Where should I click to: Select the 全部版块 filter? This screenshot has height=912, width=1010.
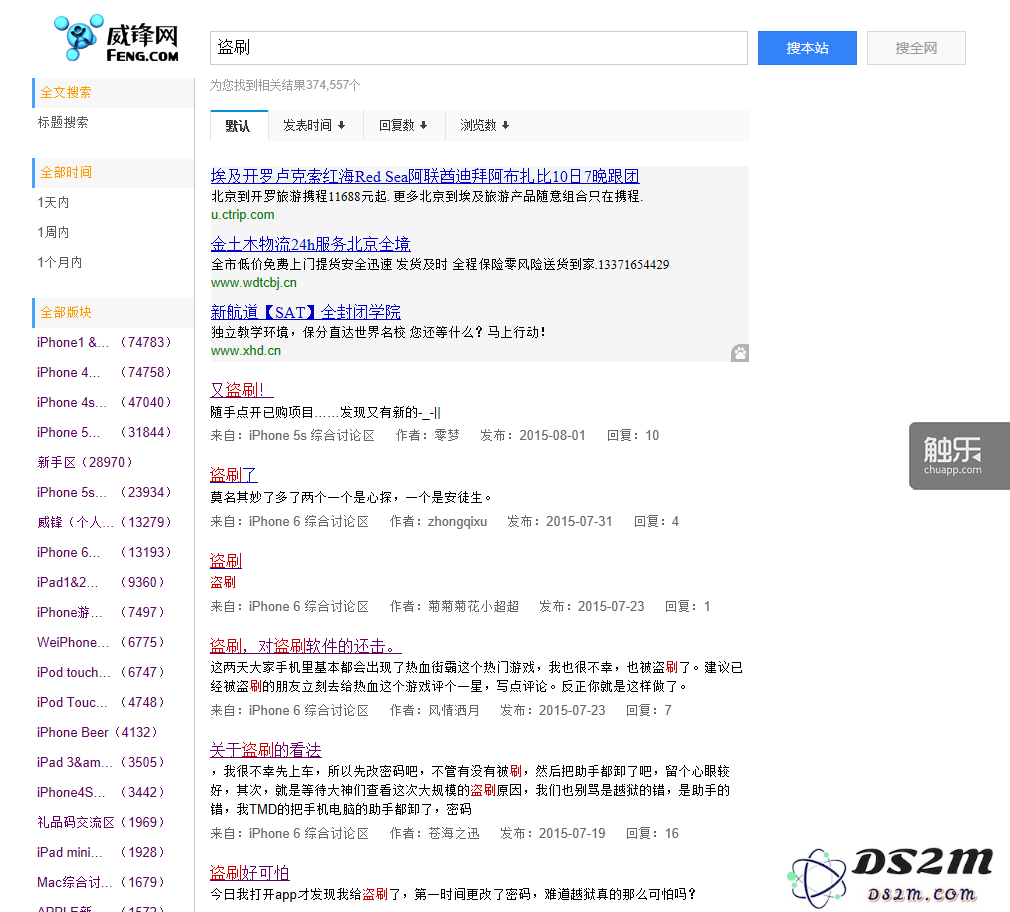click(x=66, y=312)
